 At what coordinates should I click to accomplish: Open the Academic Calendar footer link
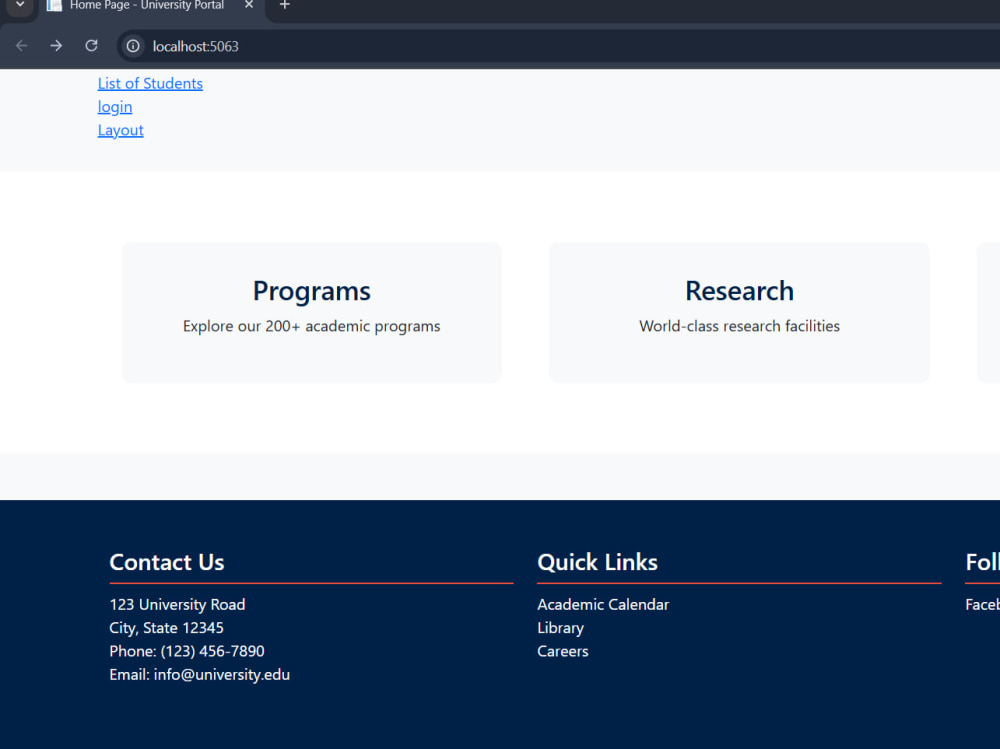[603, 604]
